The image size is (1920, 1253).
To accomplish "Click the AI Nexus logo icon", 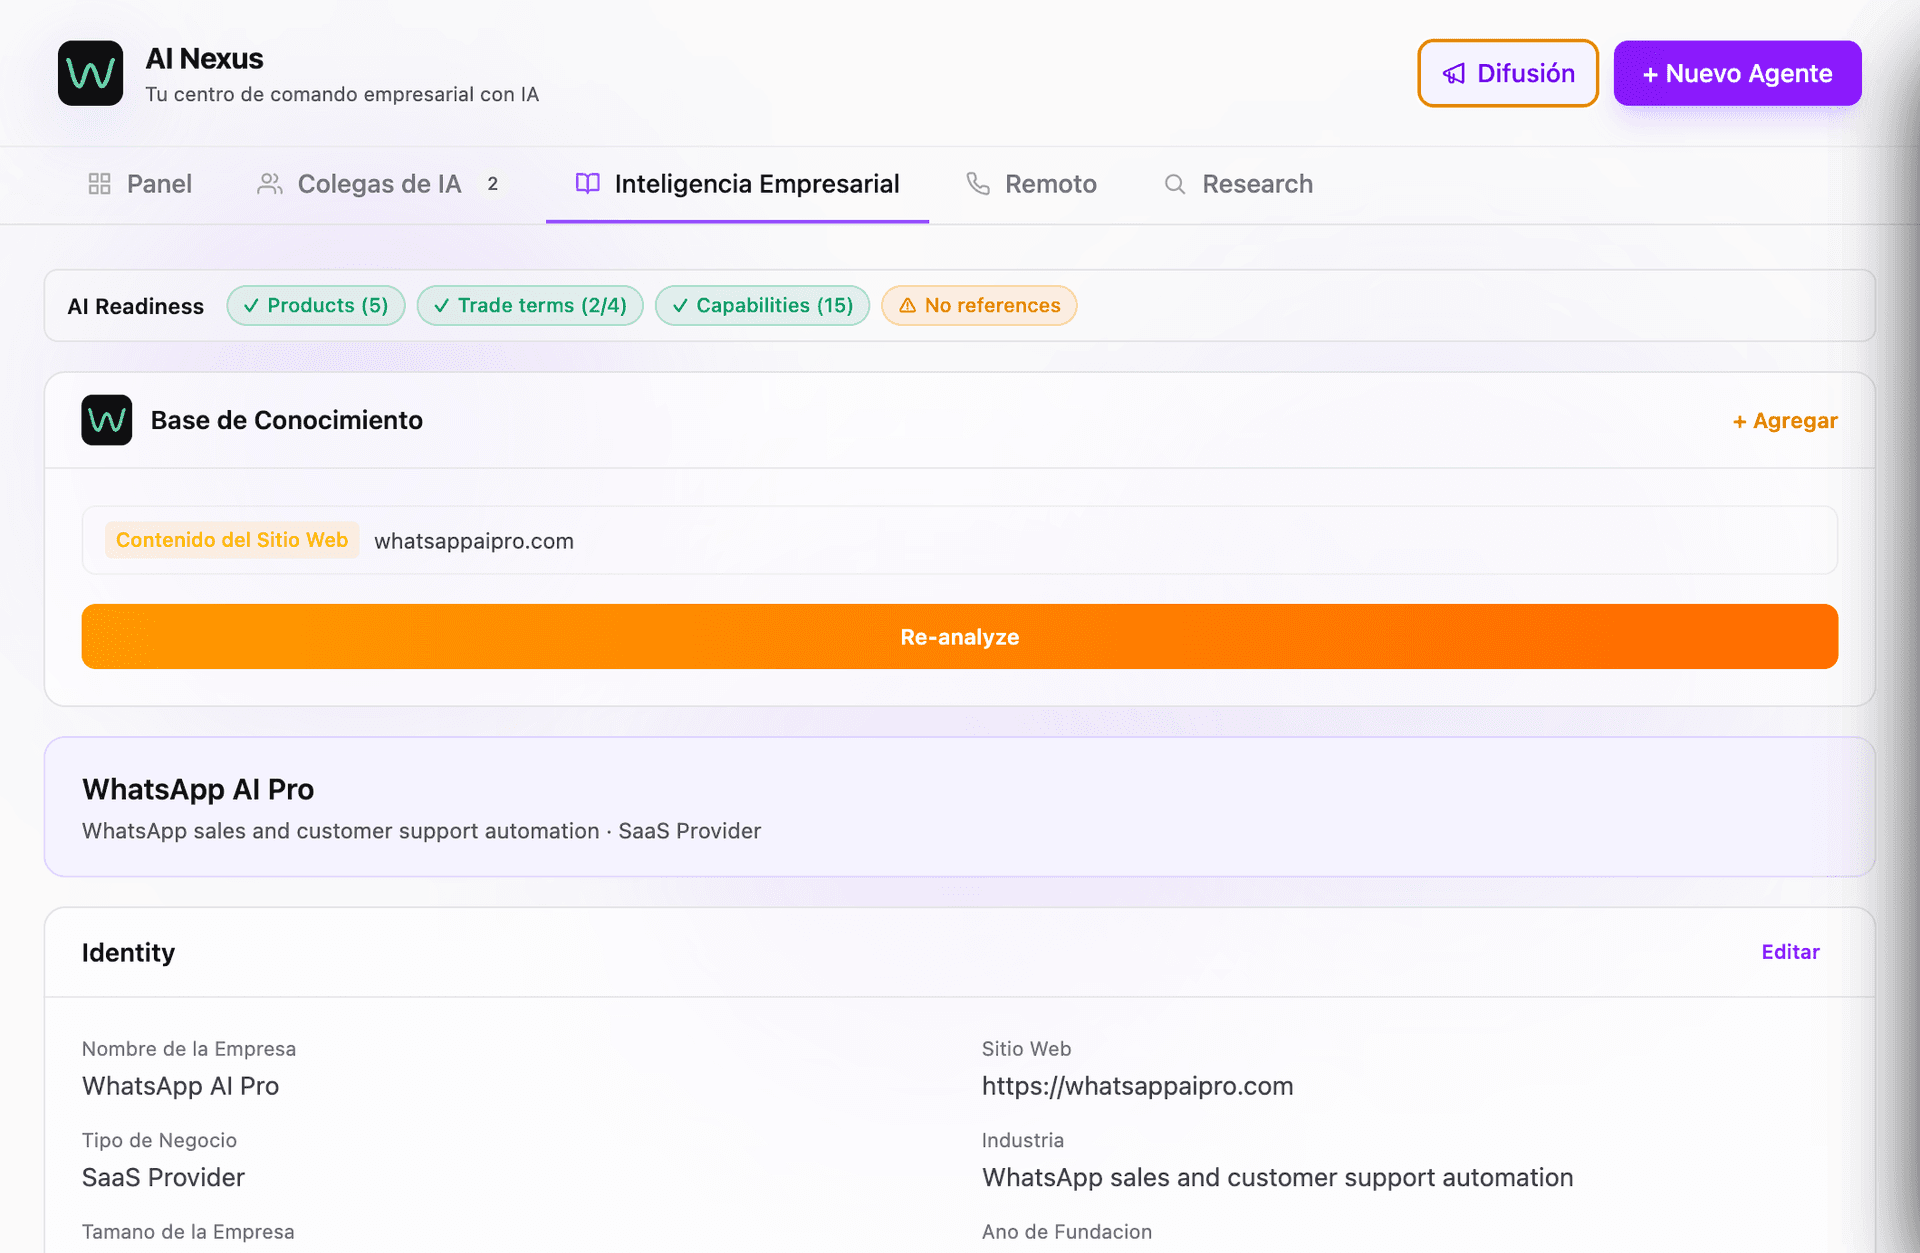I will click(90, 73).
